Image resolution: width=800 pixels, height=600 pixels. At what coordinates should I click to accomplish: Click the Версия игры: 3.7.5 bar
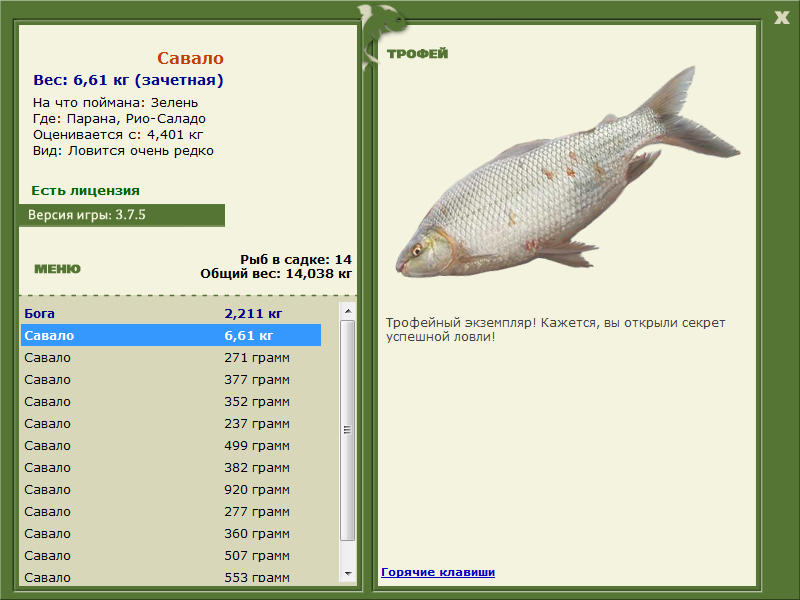pos(122,215)
